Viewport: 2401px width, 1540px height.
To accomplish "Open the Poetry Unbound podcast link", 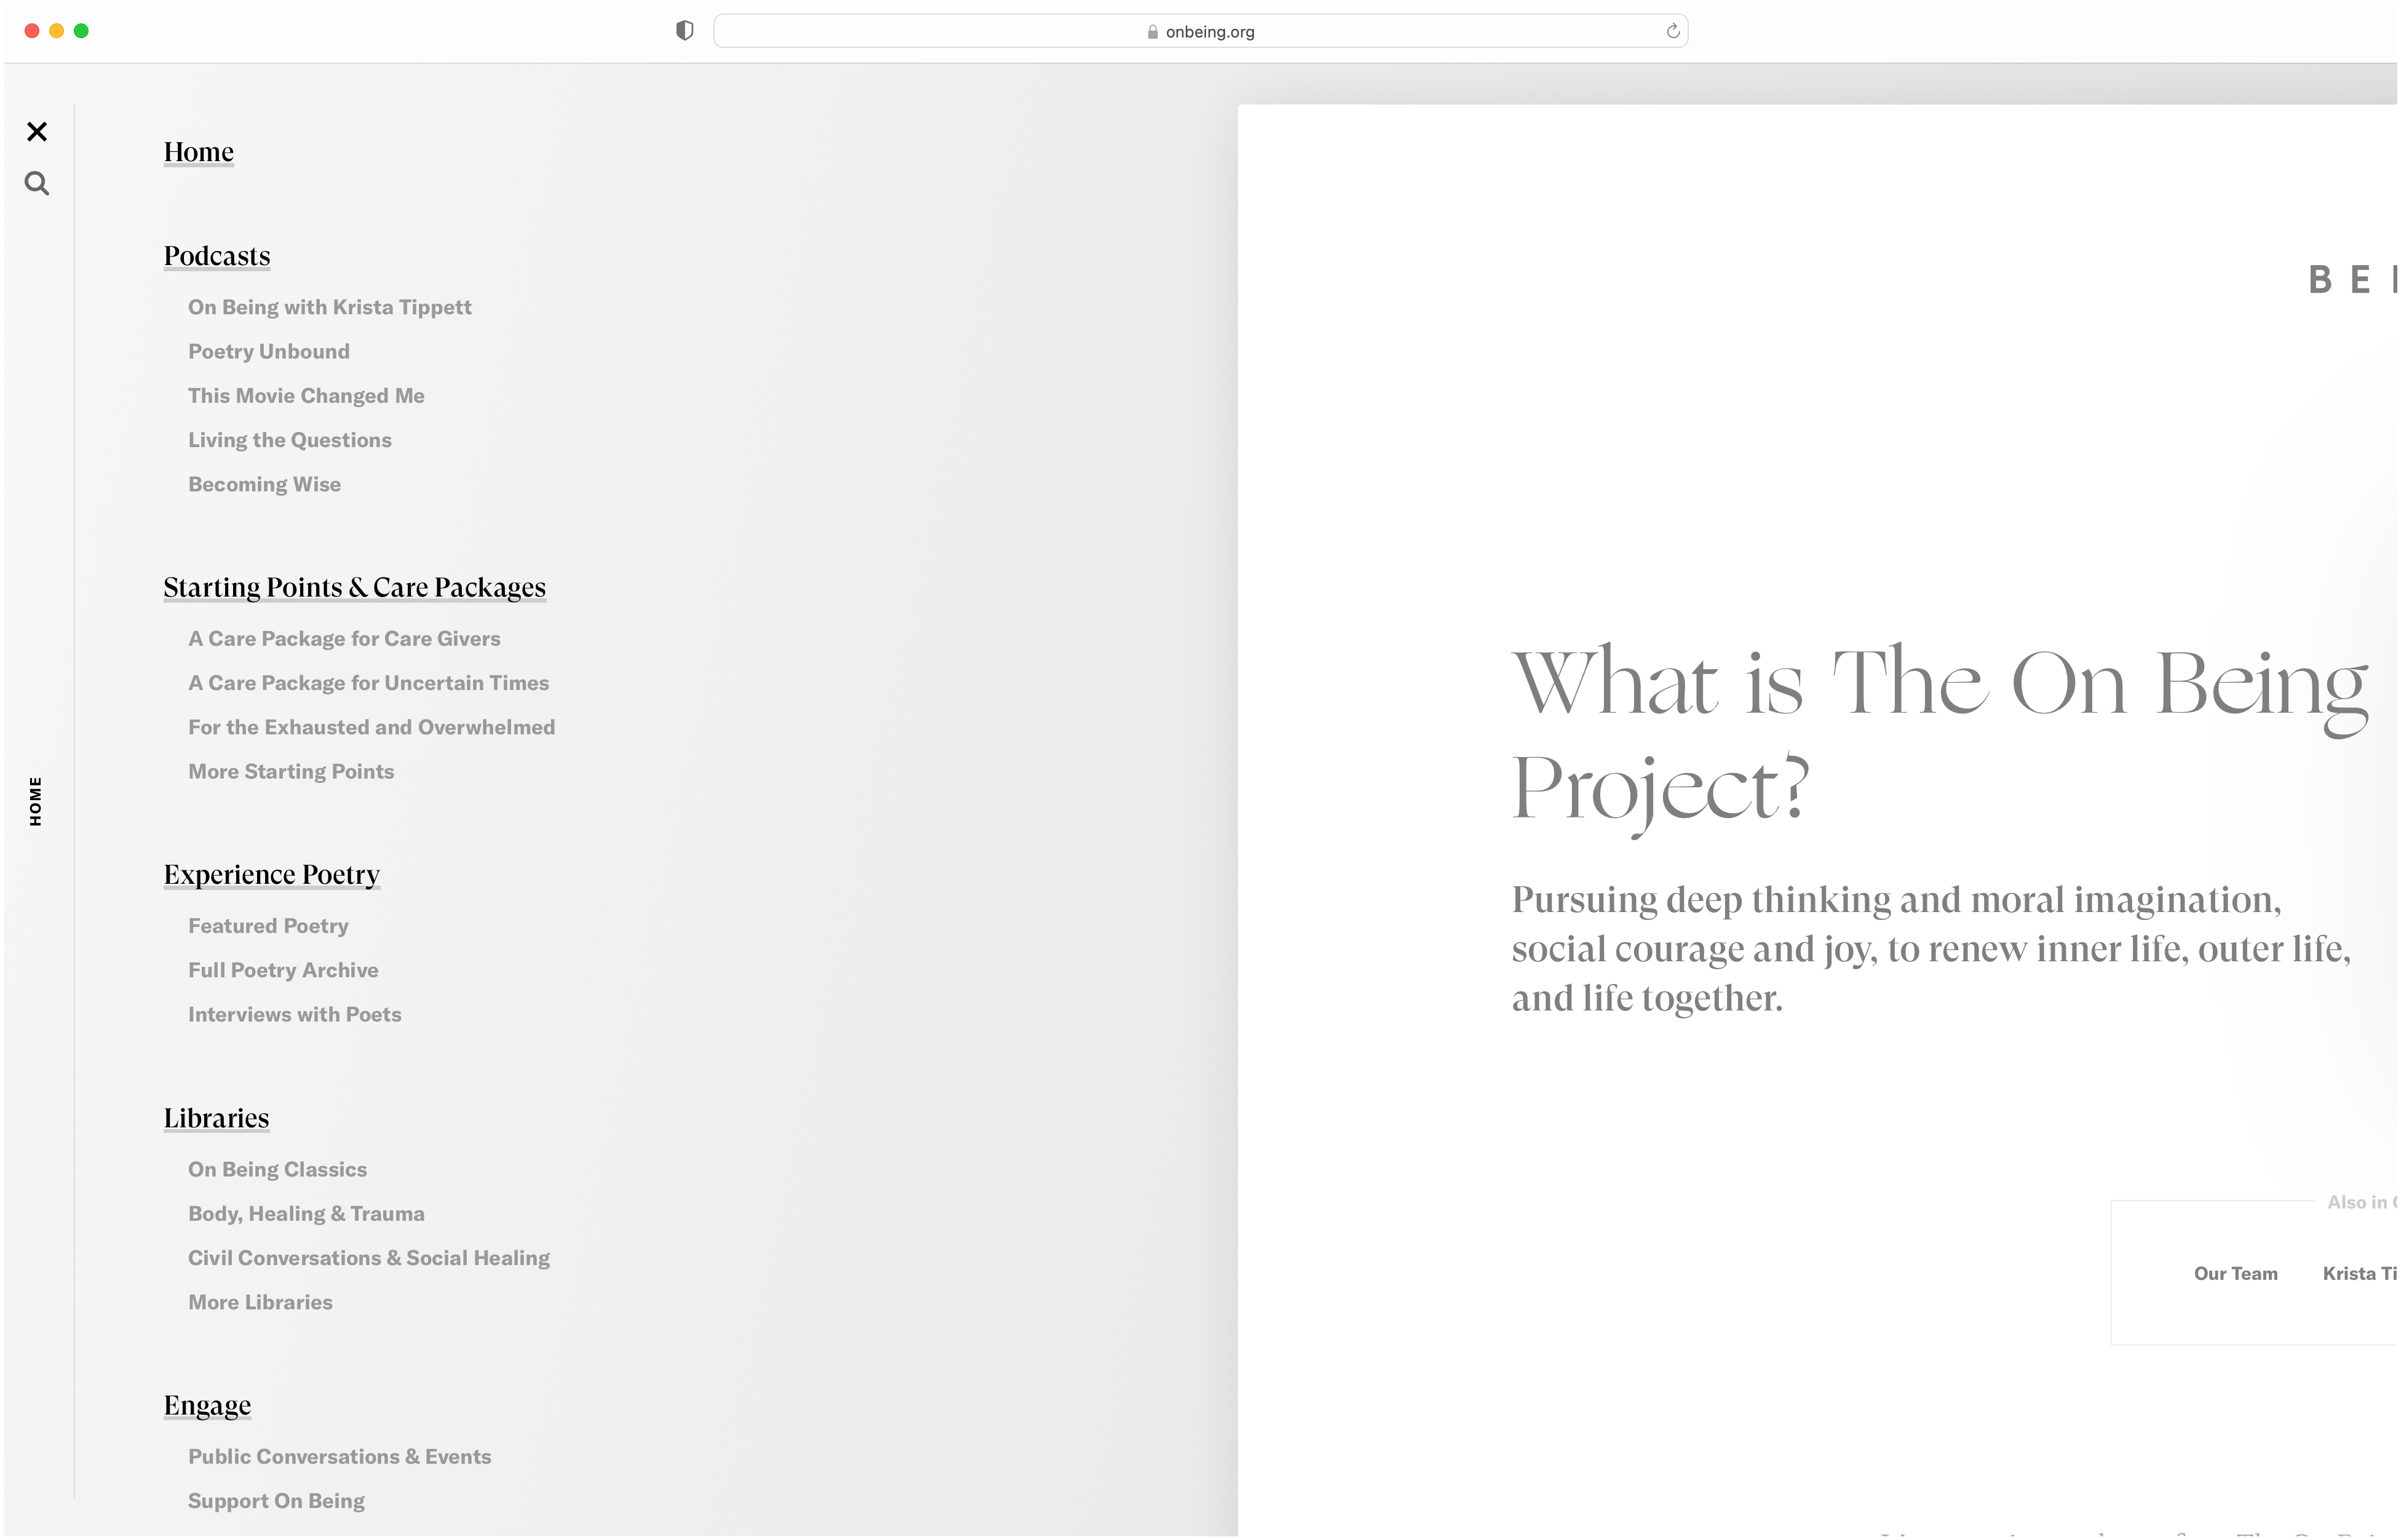I will 269,352.
